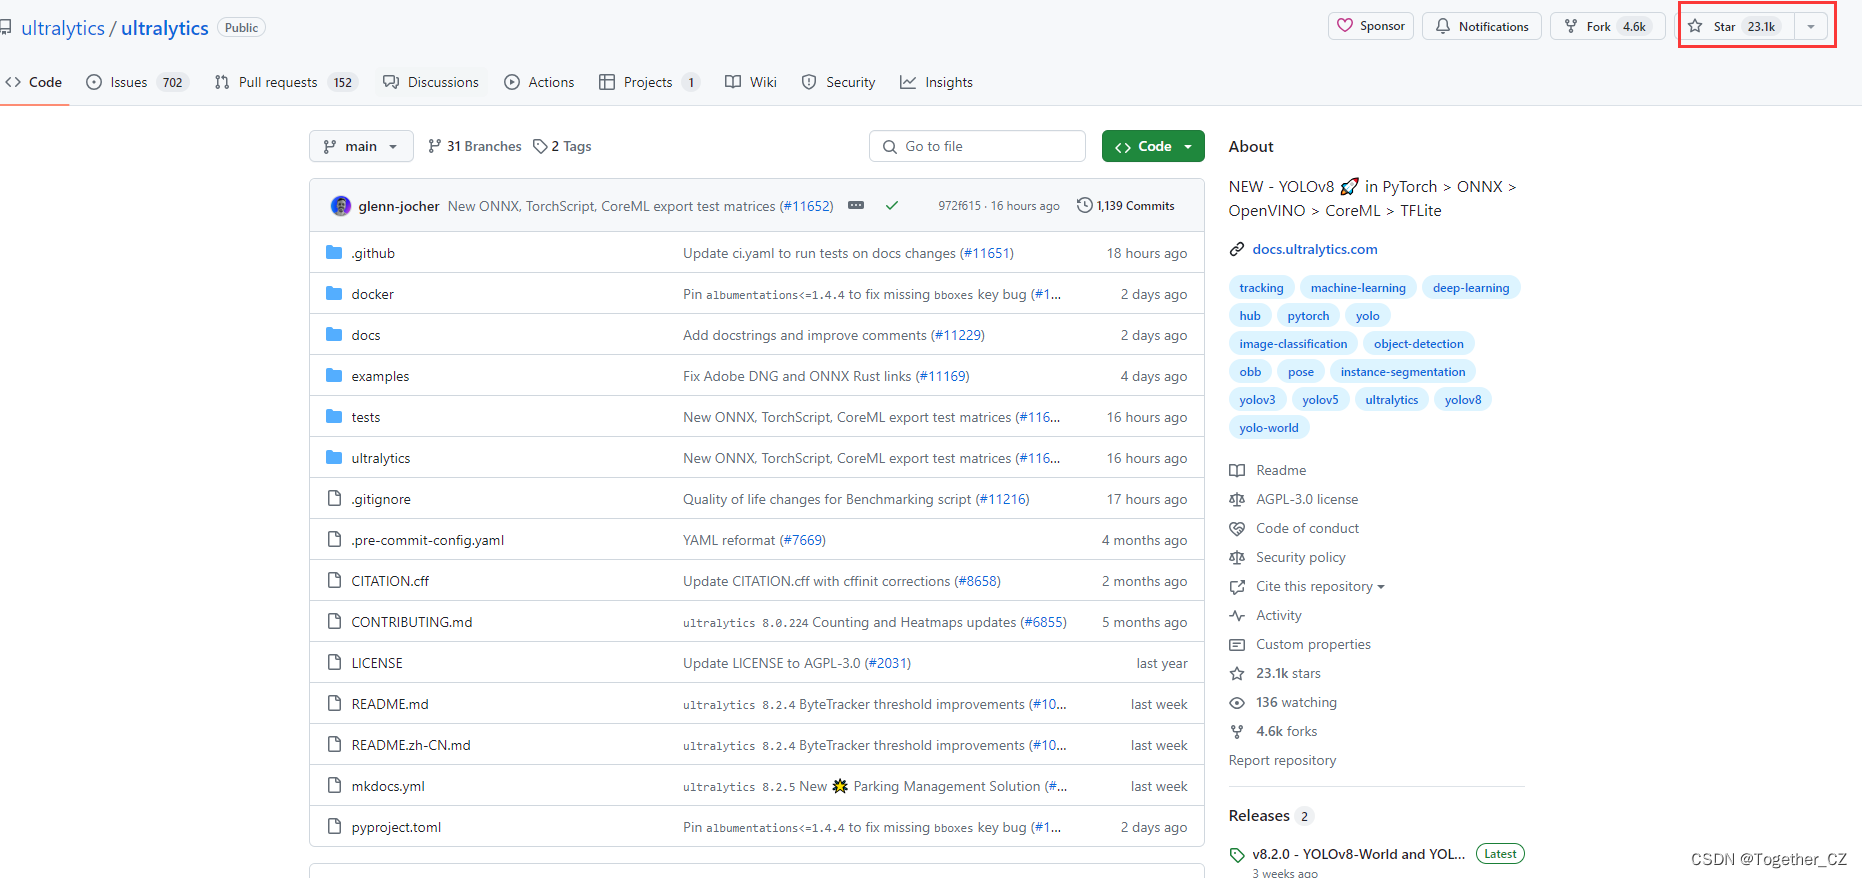Open pyproject.toml file
The image size is (1862, 878).
pos(396,827)
